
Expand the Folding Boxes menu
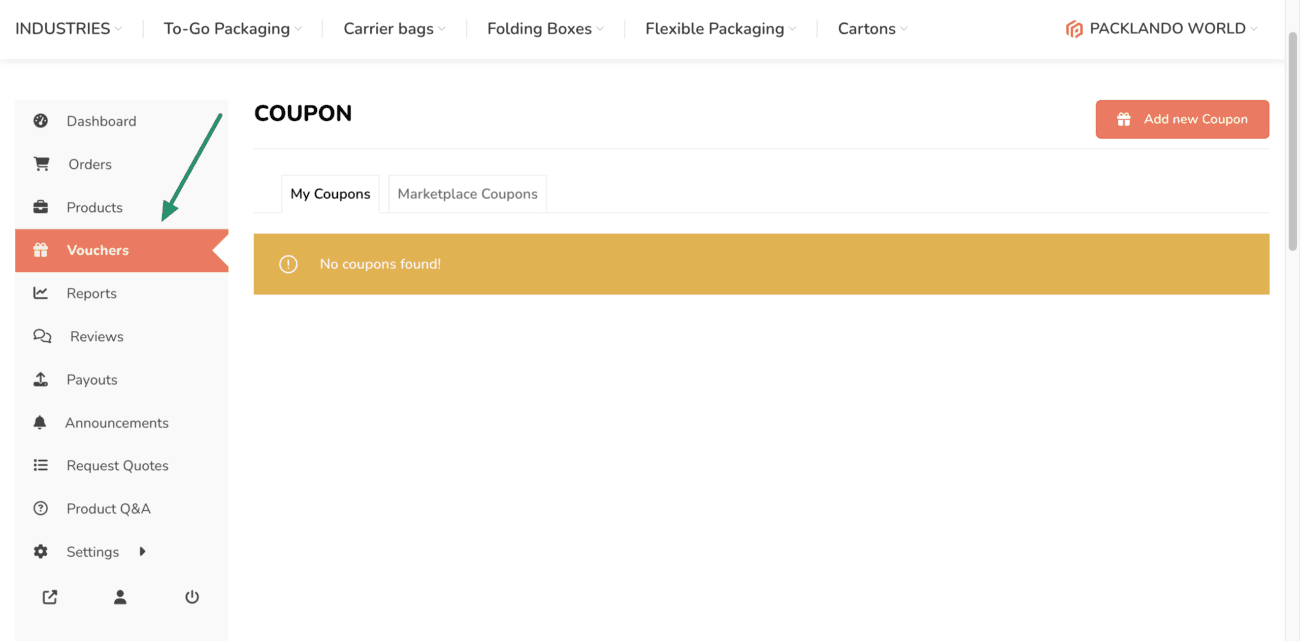point(545,29)
